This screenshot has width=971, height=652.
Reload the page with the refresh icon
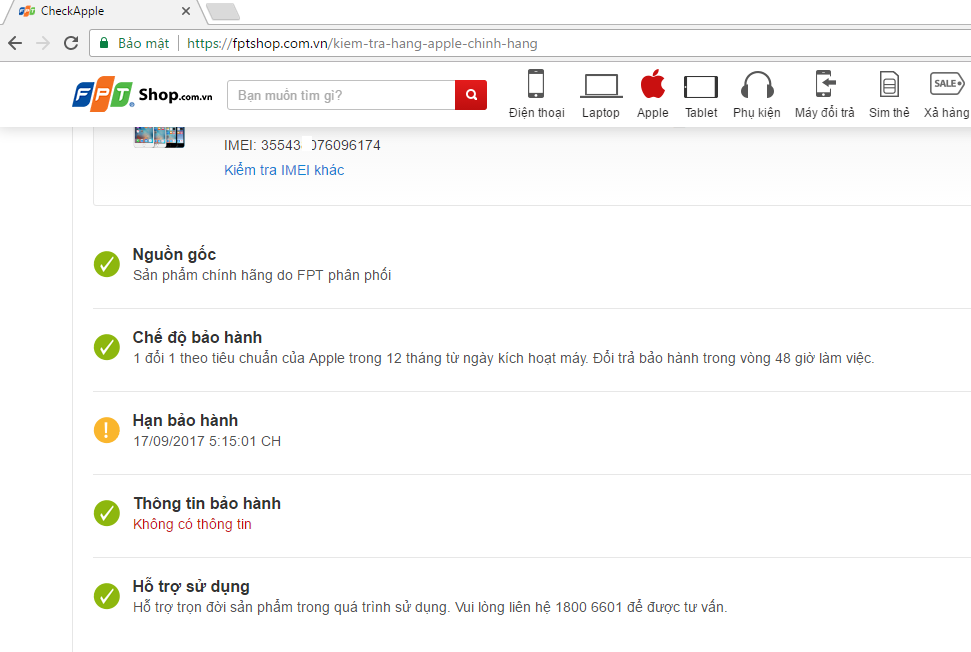pyautogui.click(x=71, y=43)
